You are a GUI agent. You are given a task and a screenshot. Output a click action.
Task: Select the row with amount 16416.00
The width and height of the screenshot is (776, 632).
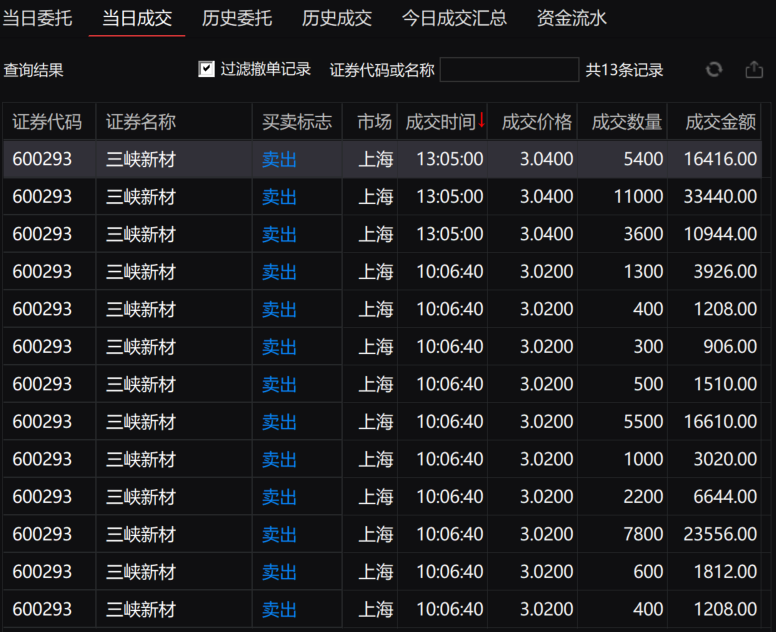pos(383,159)
